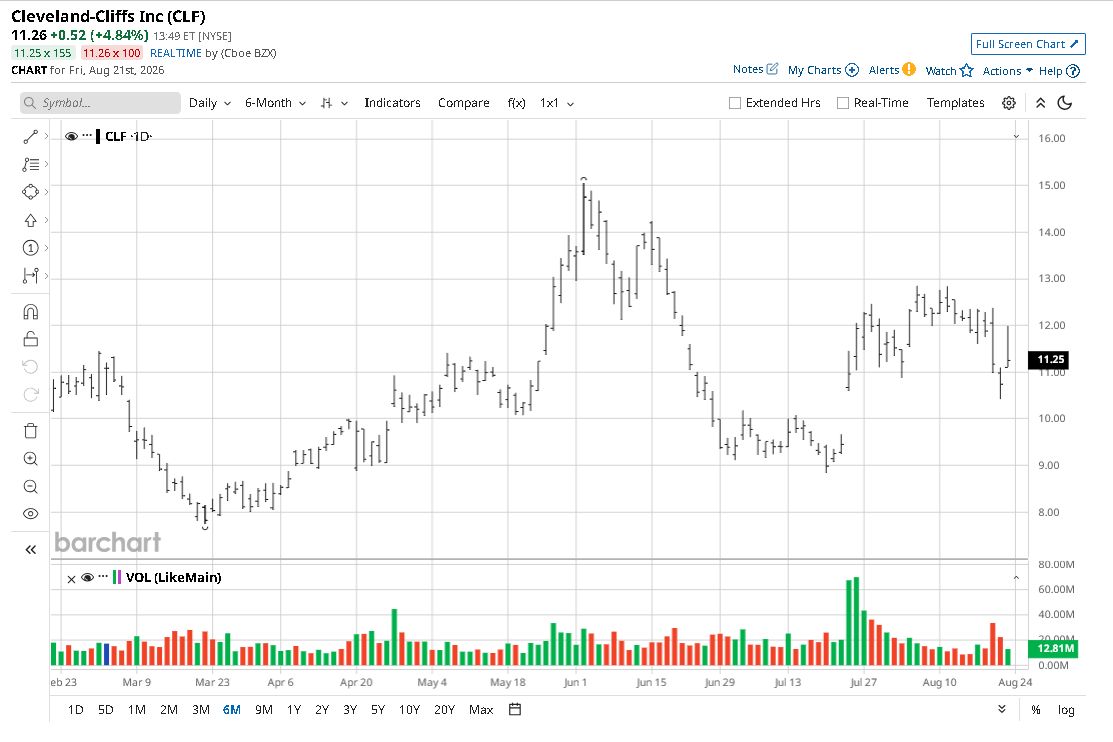Screen dimensions: 1113x742
Task: Select the 1D range
Action: [x=75, y=709]
